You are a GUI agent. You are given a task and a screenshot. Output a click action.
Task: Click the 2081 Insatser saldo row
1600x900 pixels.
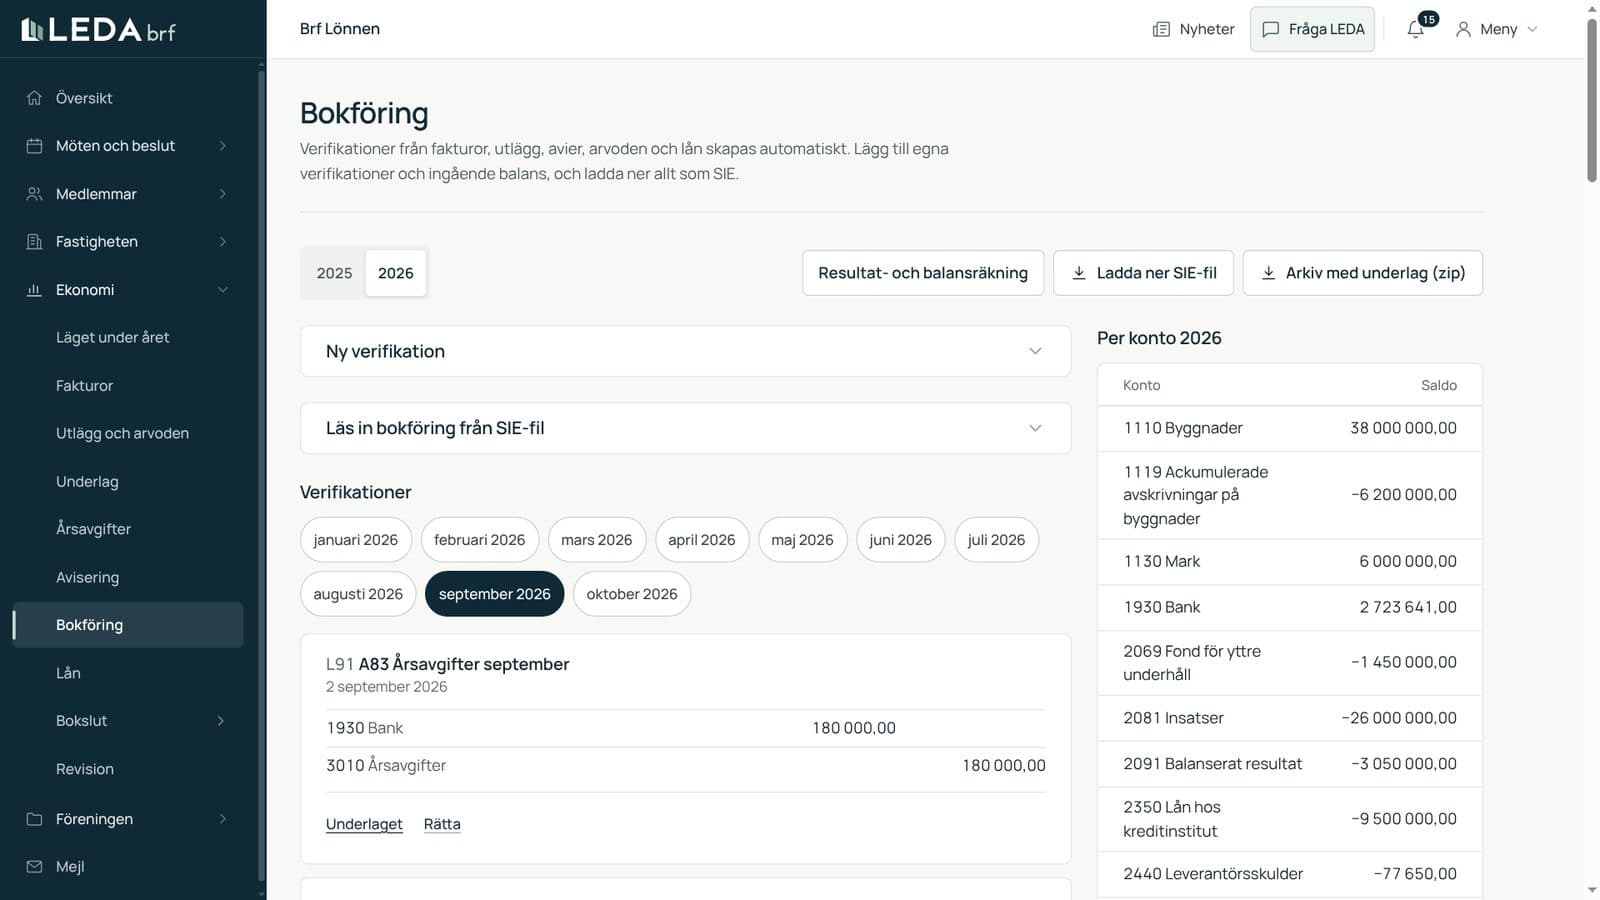[x=1290, y=718]
